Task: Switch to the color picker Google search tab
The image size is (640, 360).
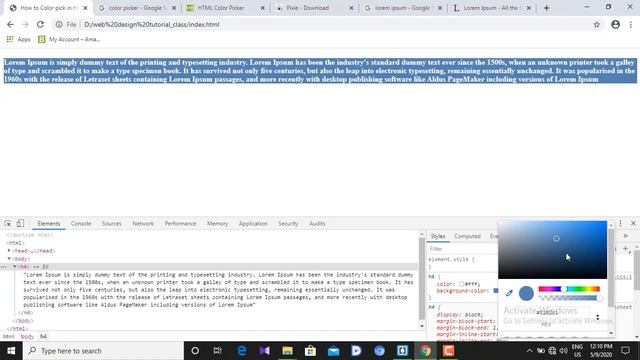Action: pyautogui.click(x=137, y=8)
